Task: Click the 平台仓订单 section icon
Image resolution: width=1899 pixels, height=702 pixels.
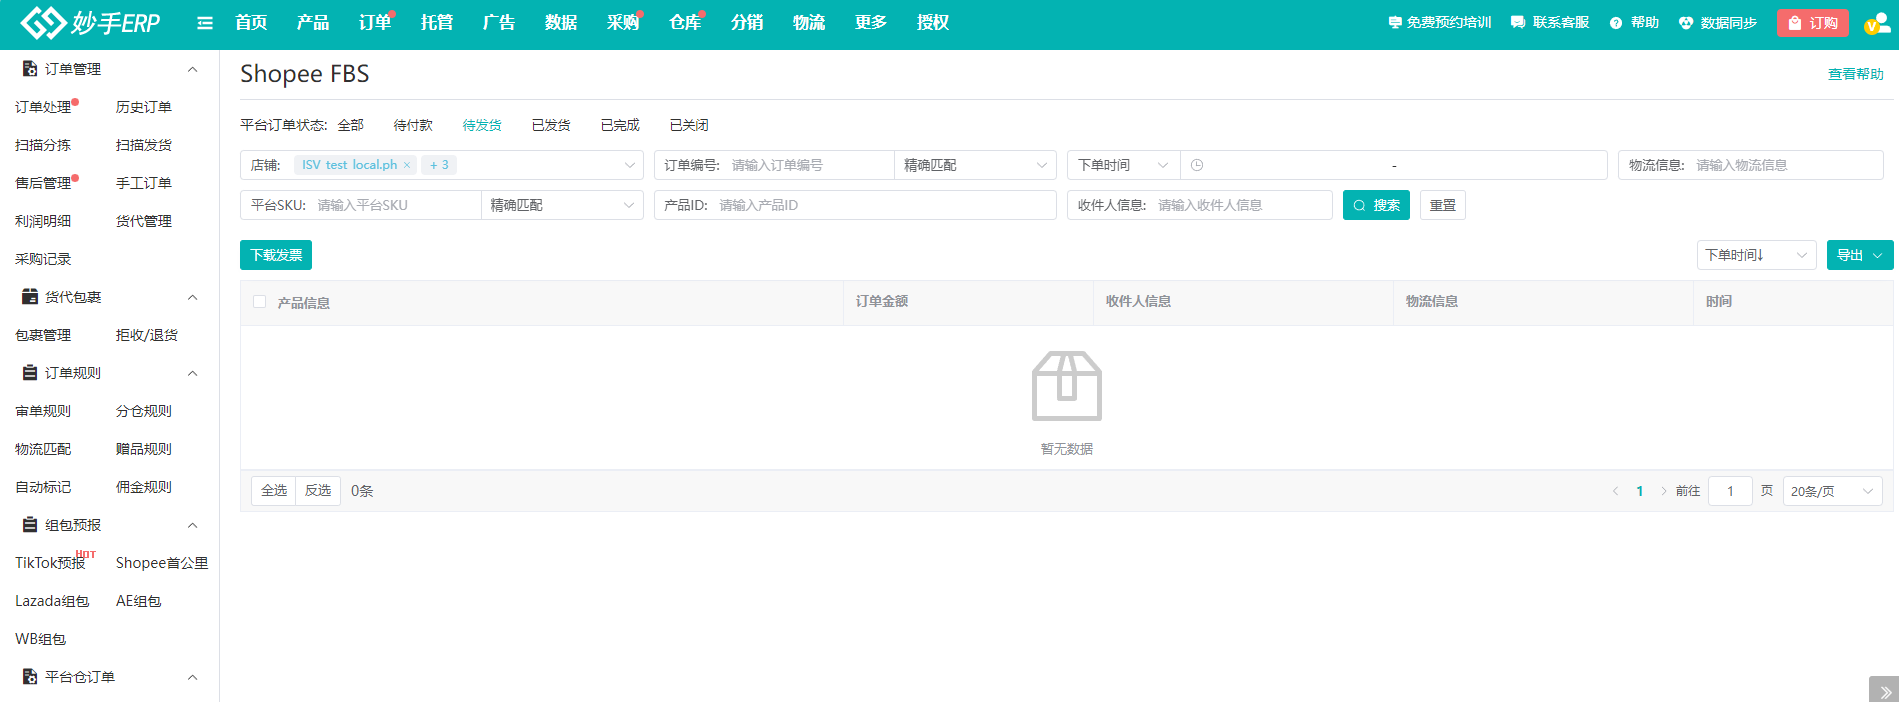Action: pyautogui.click(x=30, y=677)
